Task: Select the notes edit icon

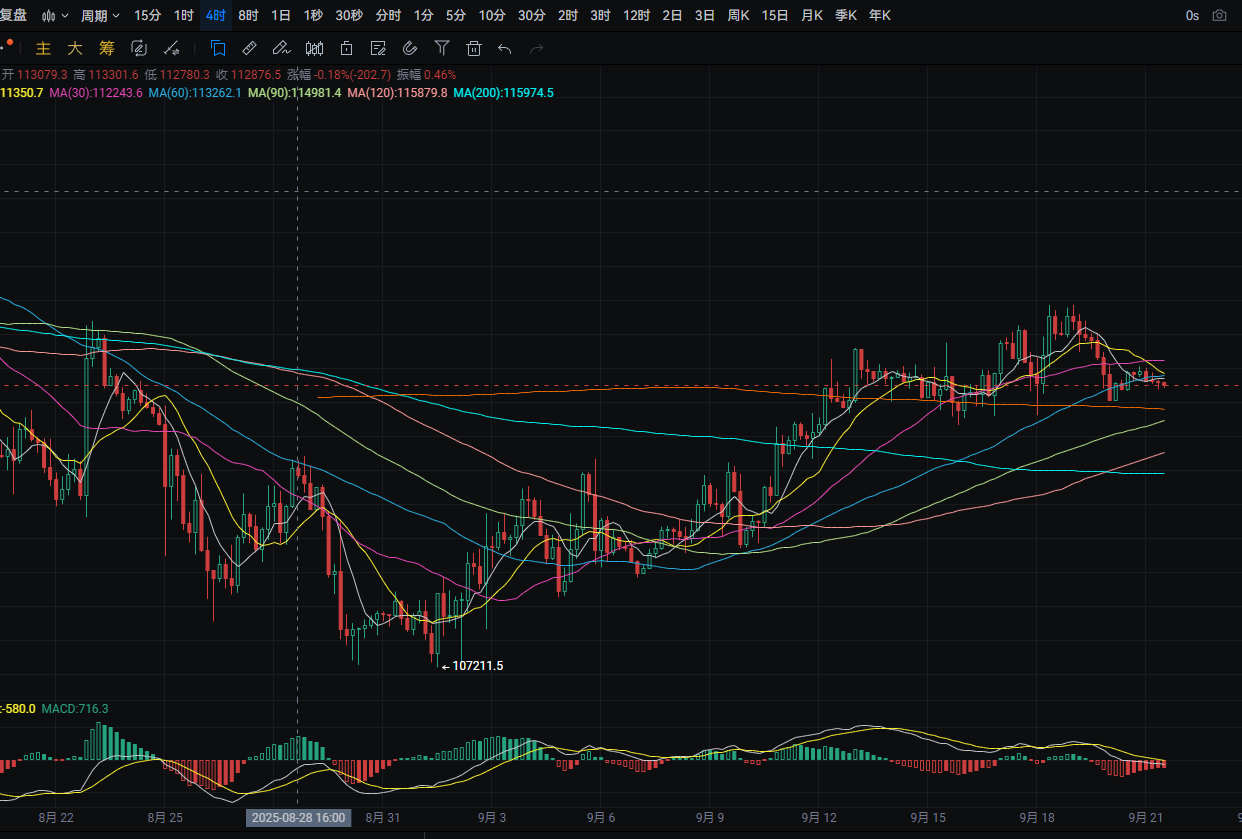Action: (378, 48)
